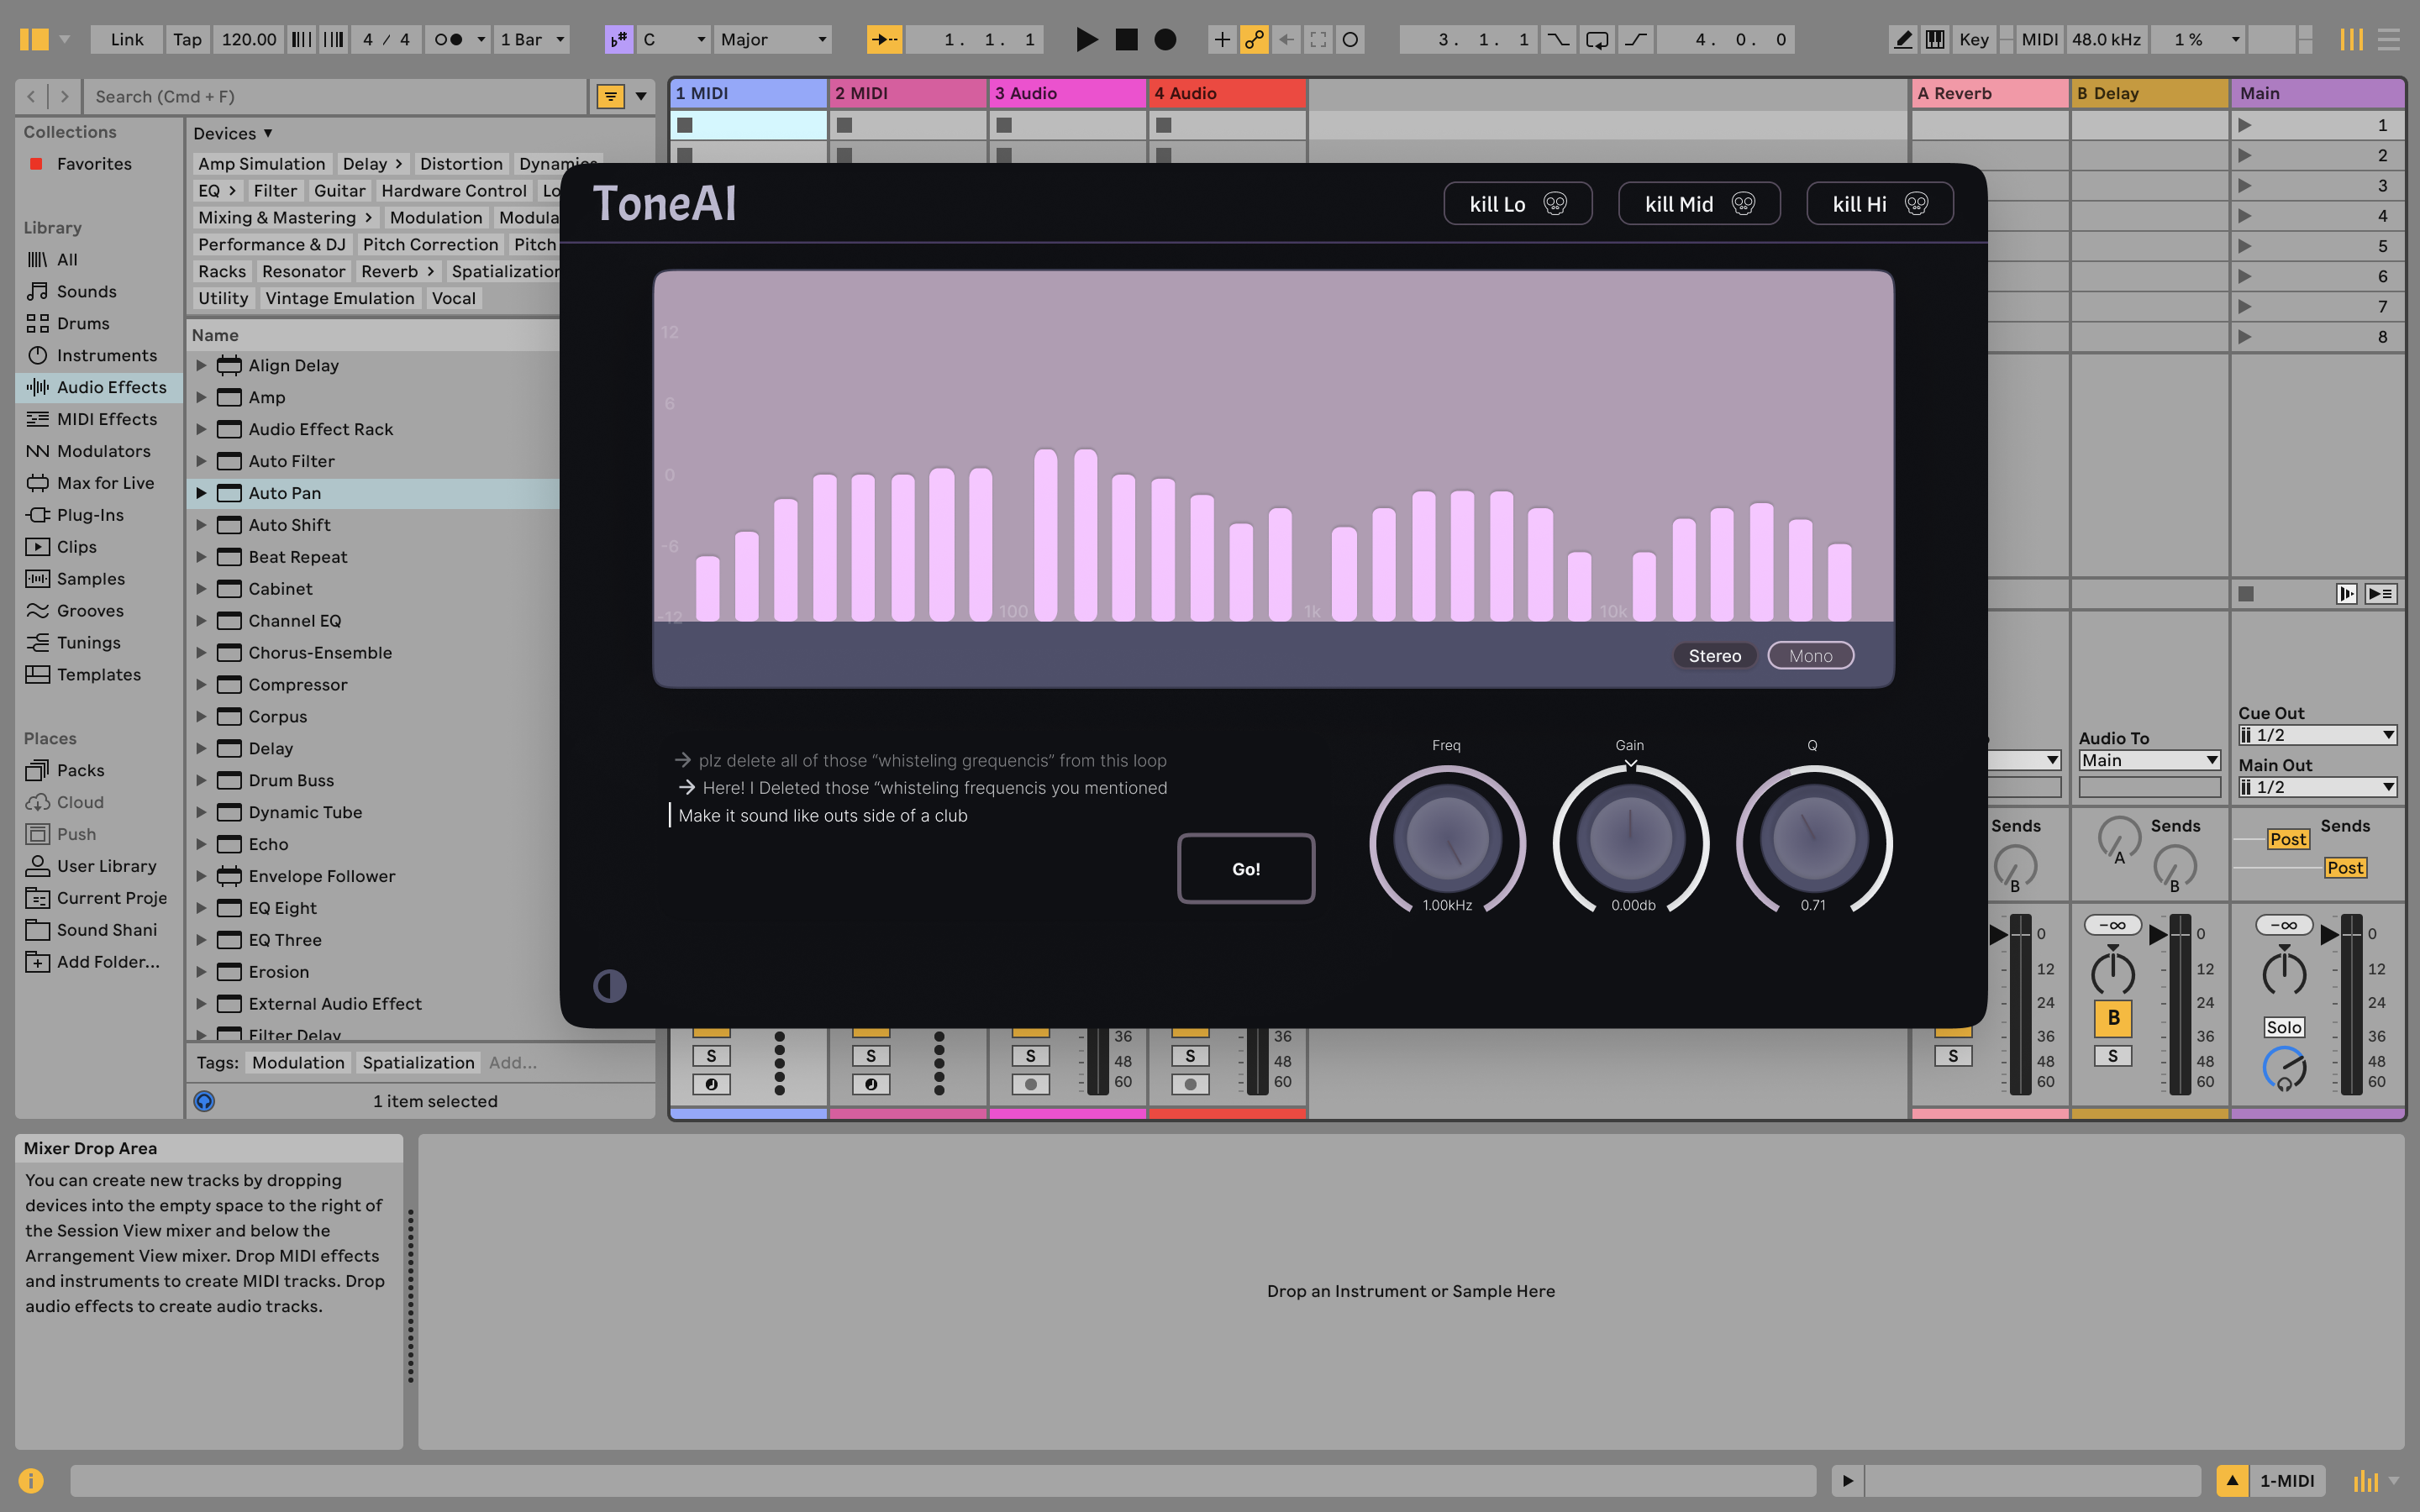Click the Go! button in ToneAI
2420x1512 pixels.
coord(1246,869)
